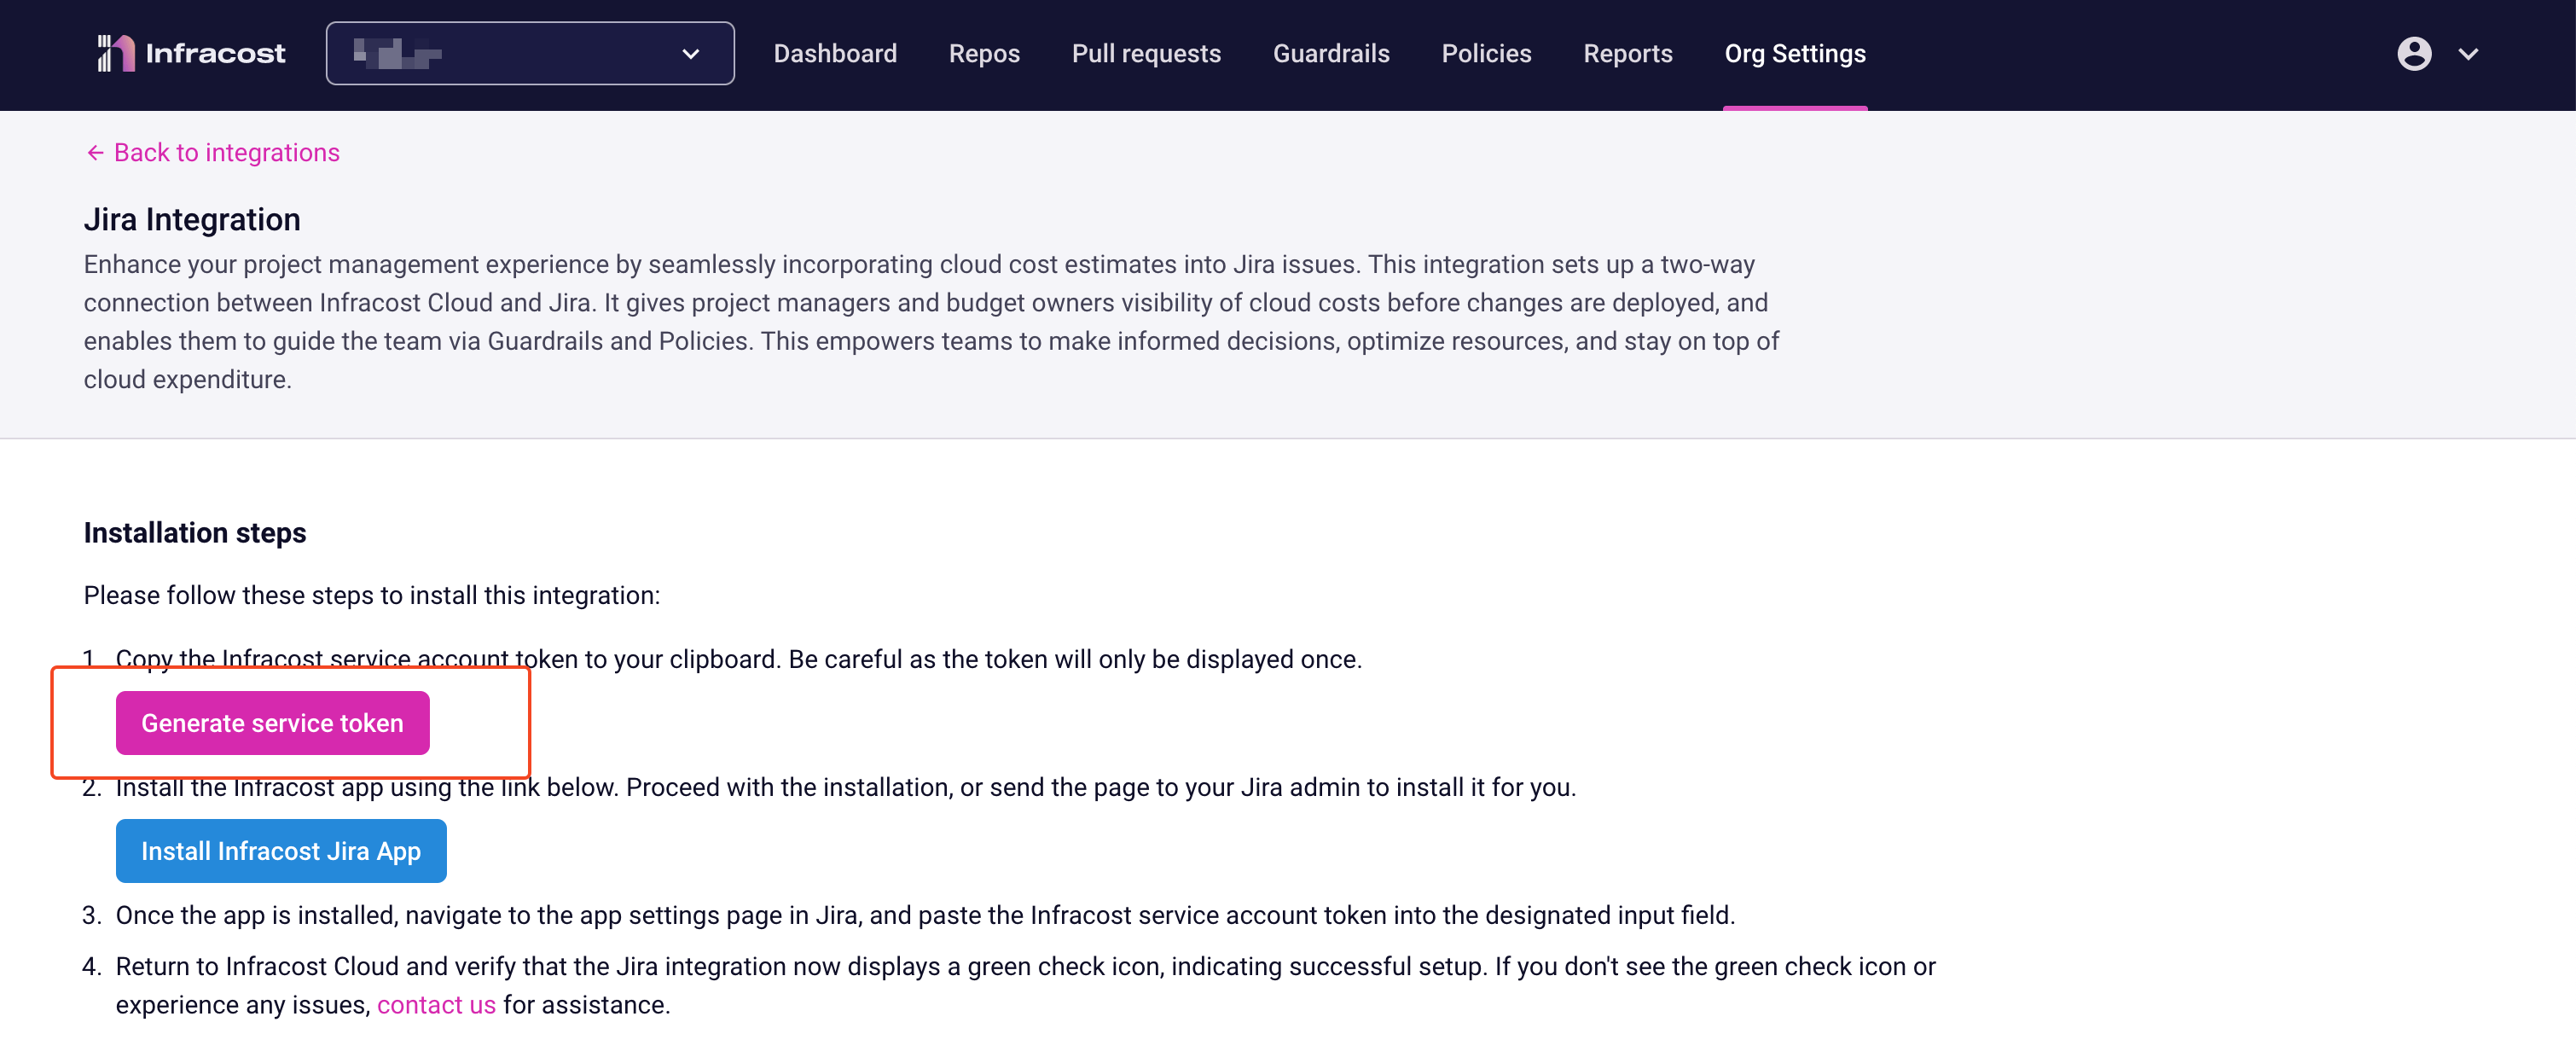Click the blurred organization name in selector
The width and height of the screenshot is (2576, 1063).
point(397,53)
